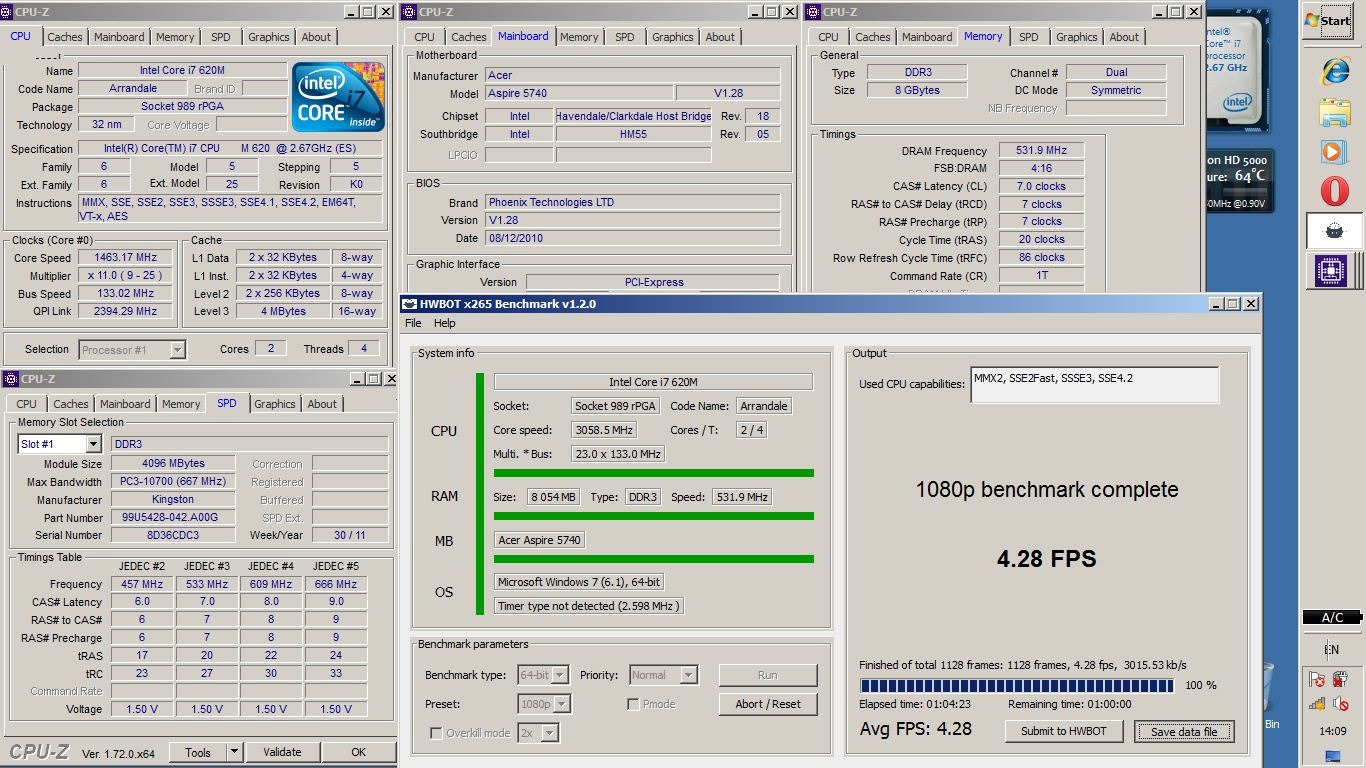
Task: Click the Intel Core i7 logo in CPU-Z
Action: pos(338,97)
